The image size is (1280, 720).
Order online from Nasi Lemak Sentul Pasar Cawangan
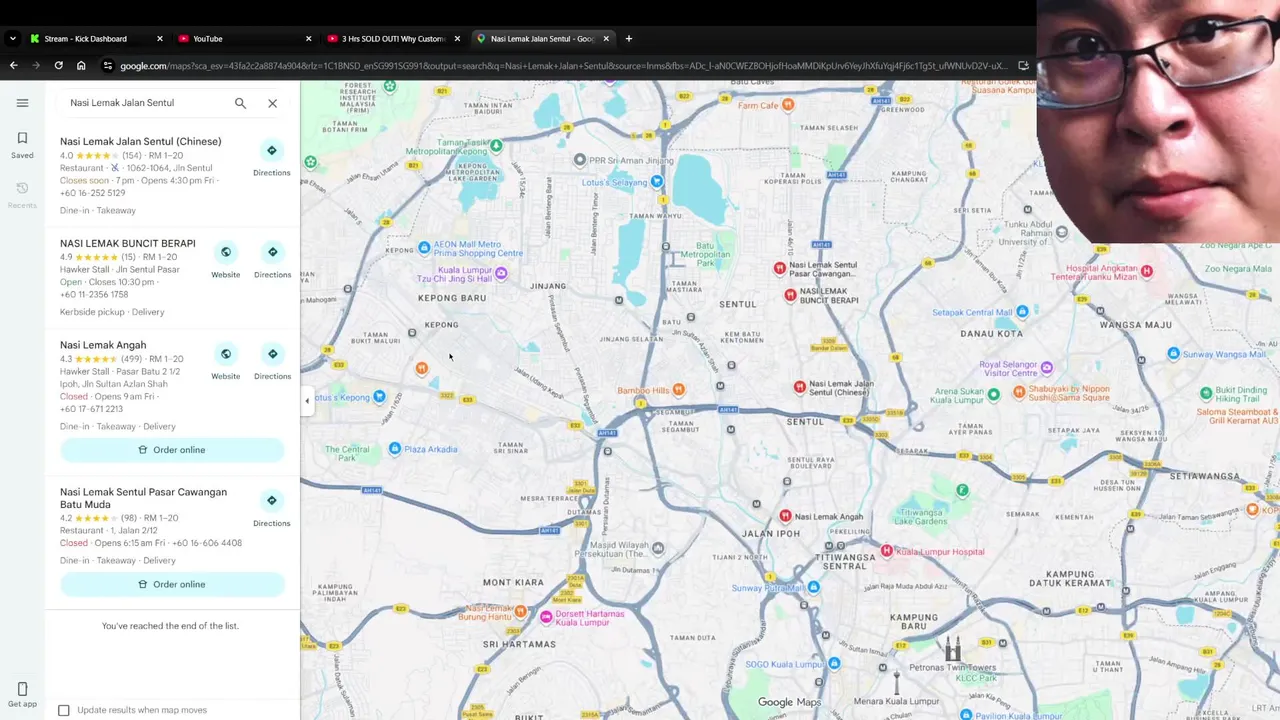pos(172,584)
